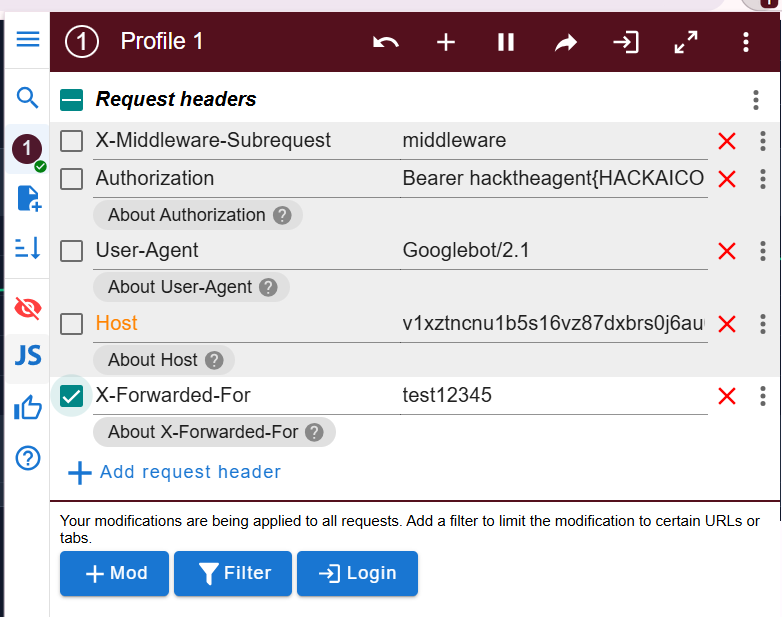This screenshot has height=617, width=782.
Task: Open help question mark in sidebar
Action: tap(28, 457)
